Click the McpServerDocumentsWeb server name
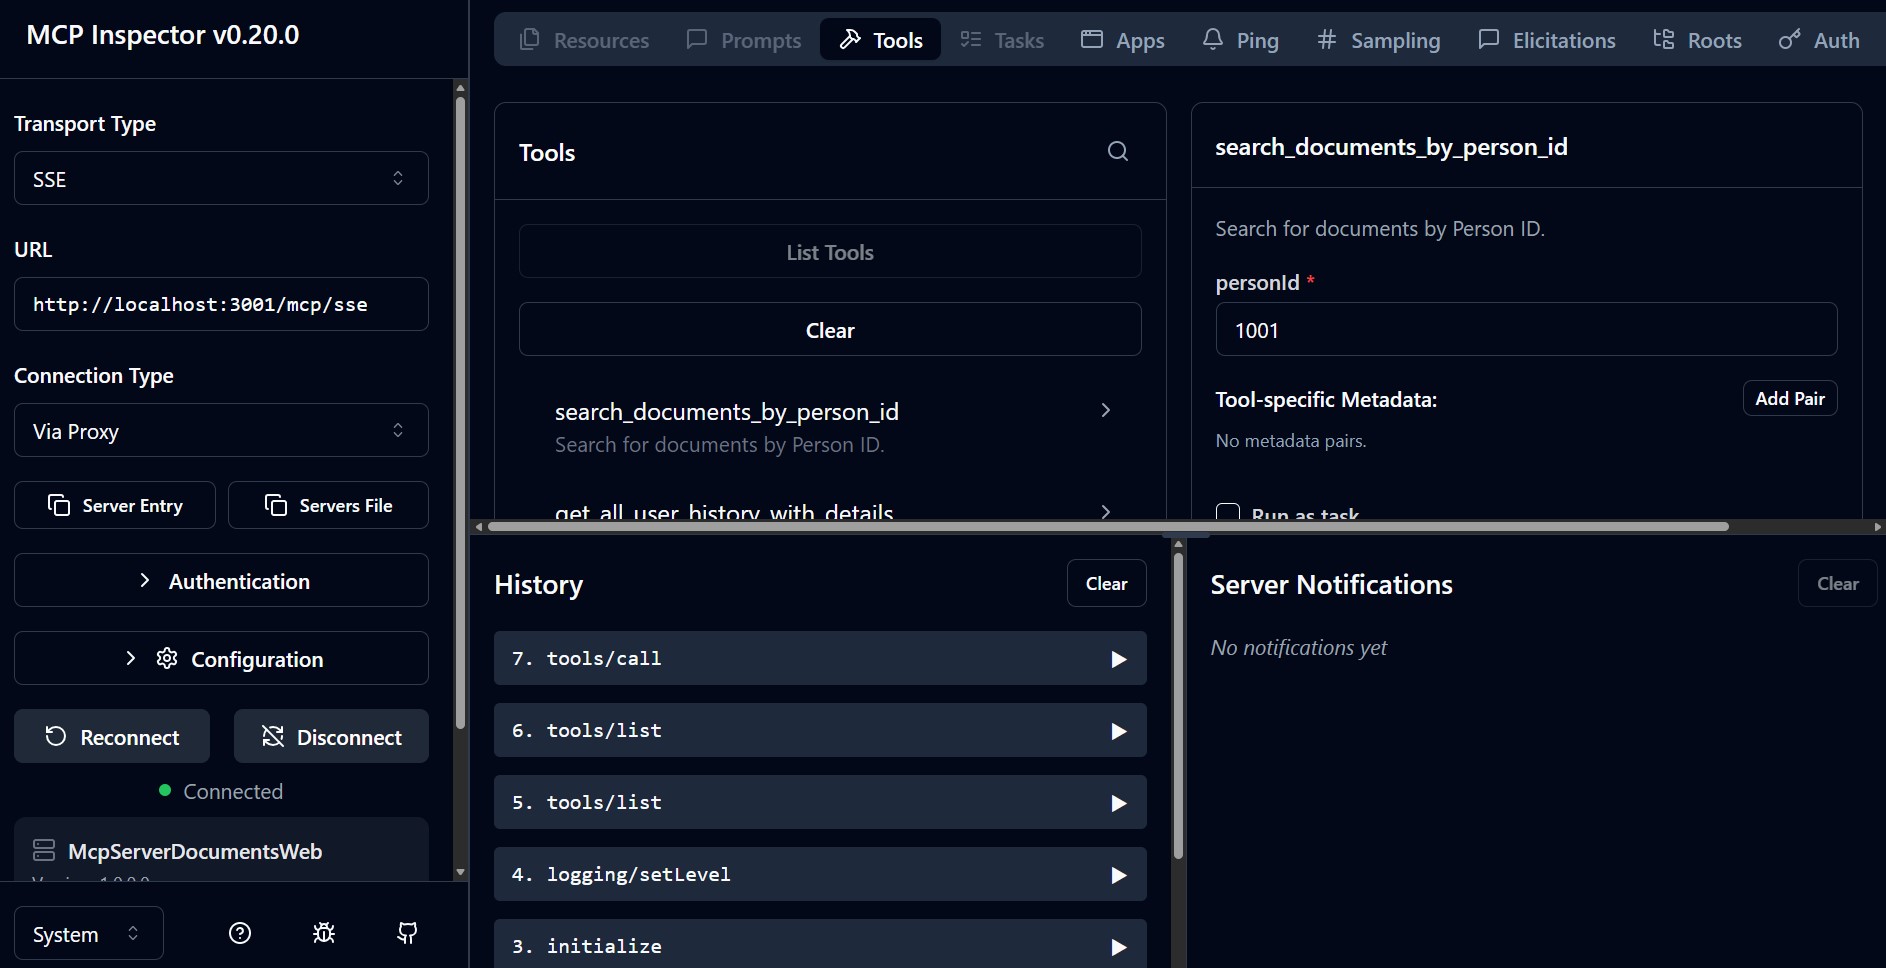 pos(195,851)
